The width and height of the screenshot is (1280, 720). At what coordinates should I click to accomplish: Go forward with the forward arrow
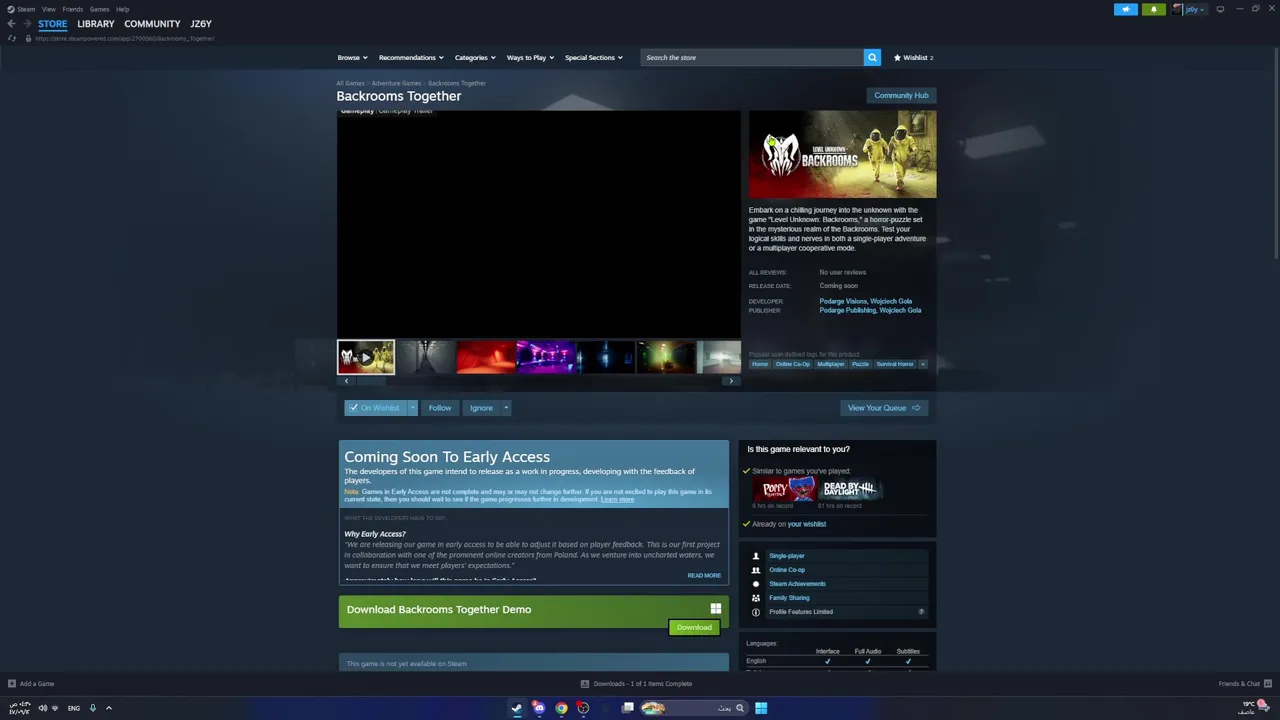click(27, 24)
